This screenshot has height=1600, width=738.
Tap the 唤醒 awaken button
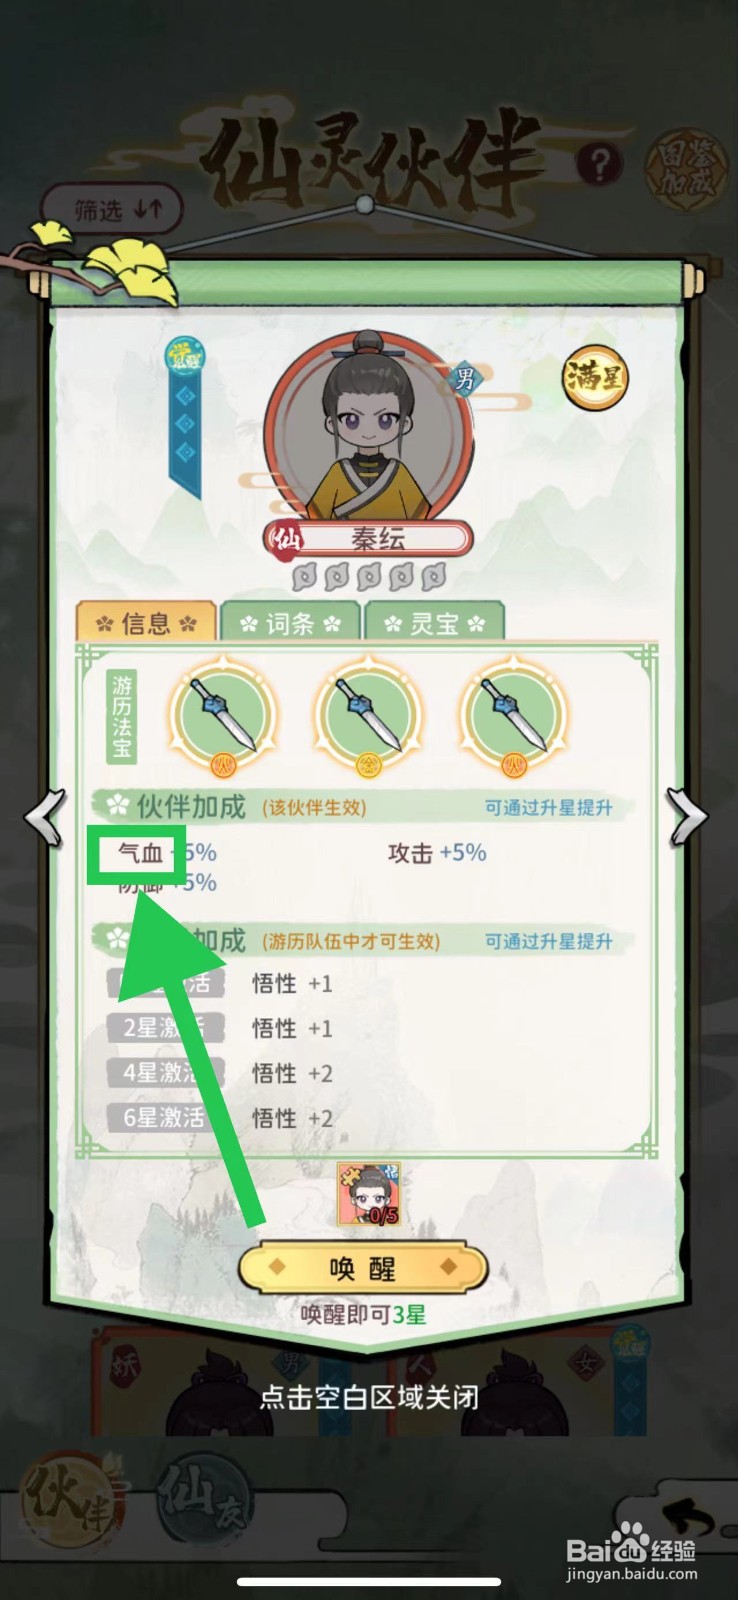click(x=363, y=1269)
